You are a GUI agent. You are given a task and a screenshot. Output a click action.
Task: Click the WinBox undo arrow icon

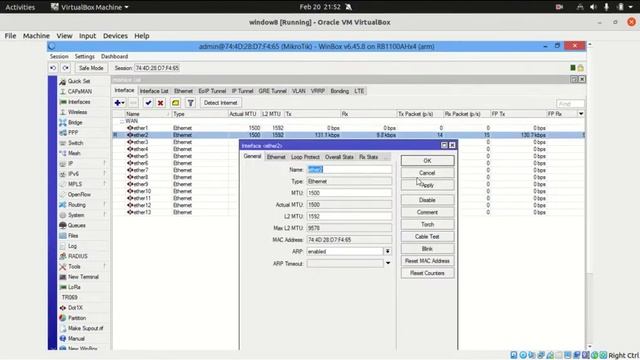click(x=53, y=68)
